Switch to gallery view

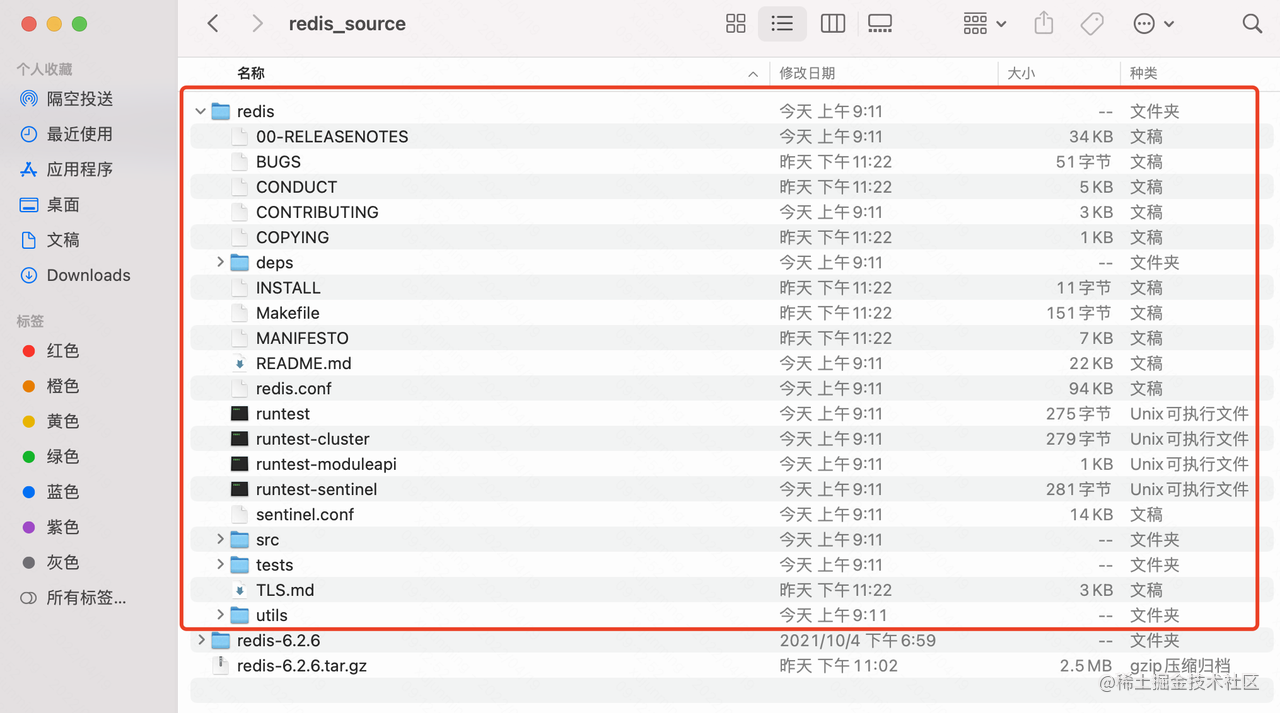880,24
